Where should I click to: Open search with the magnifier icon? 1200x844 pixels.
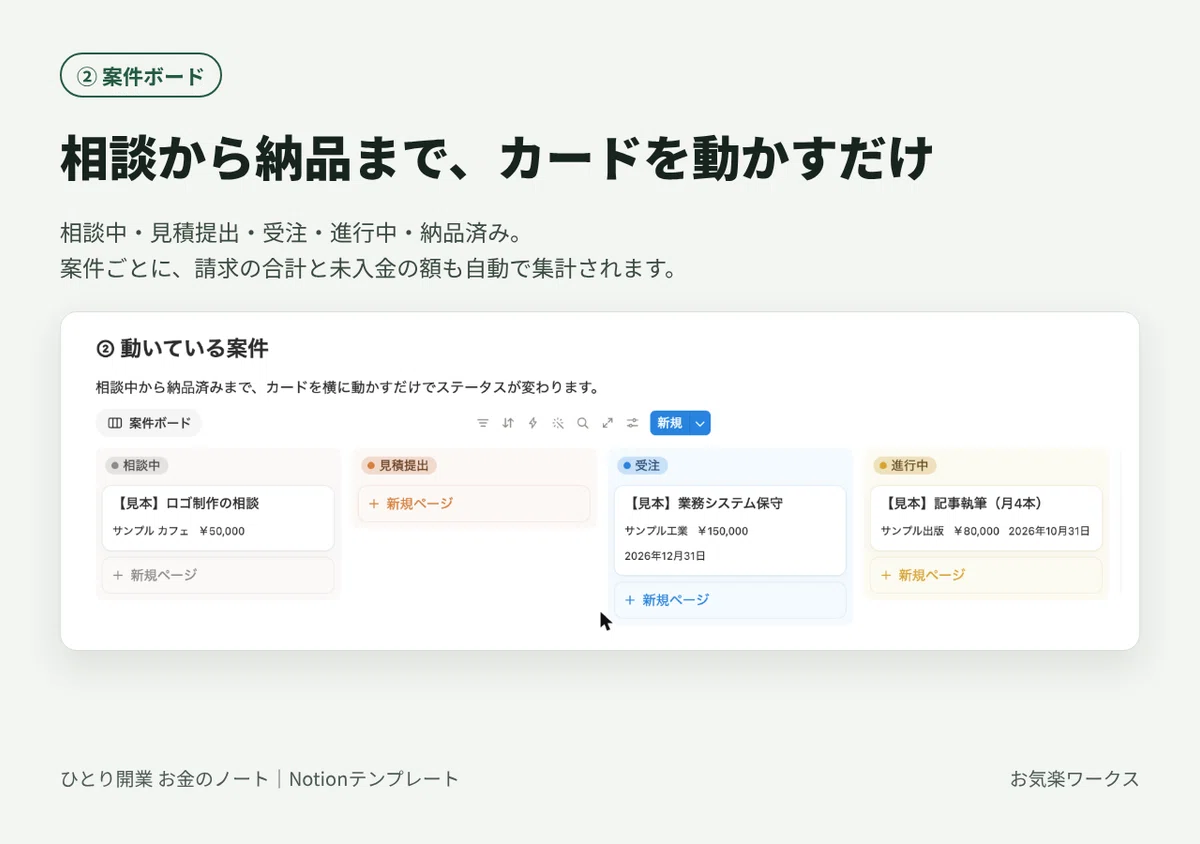(x=583, y=423)
